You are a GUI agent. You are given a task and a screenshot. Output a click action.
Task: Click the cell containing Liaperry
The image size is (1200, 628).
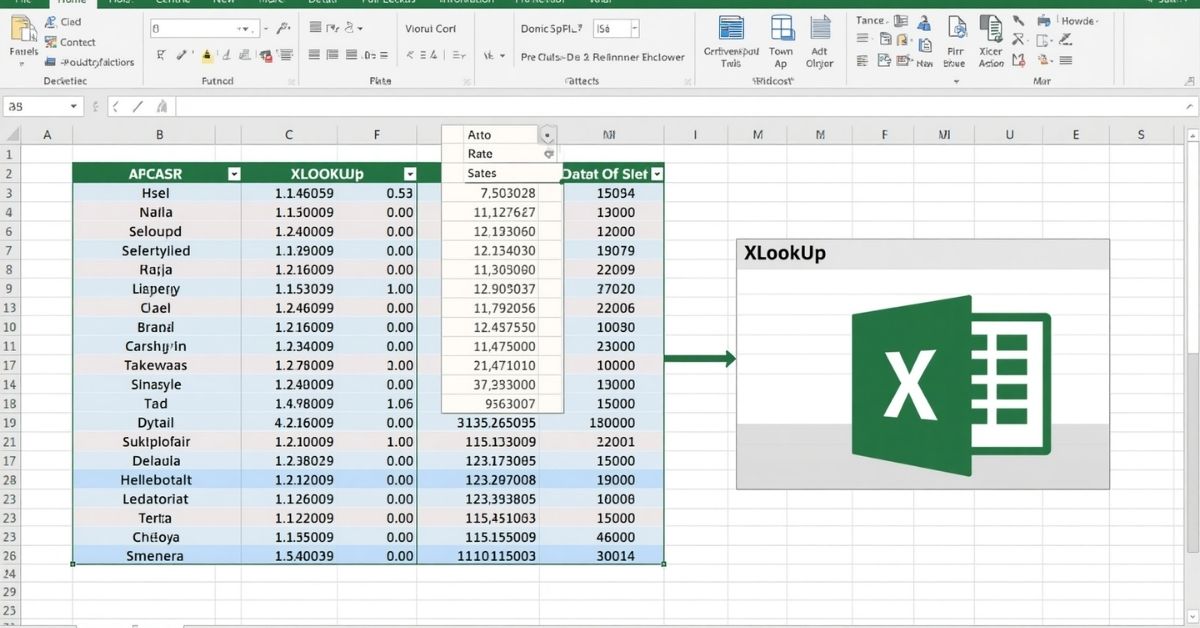[x=156, y=288]
